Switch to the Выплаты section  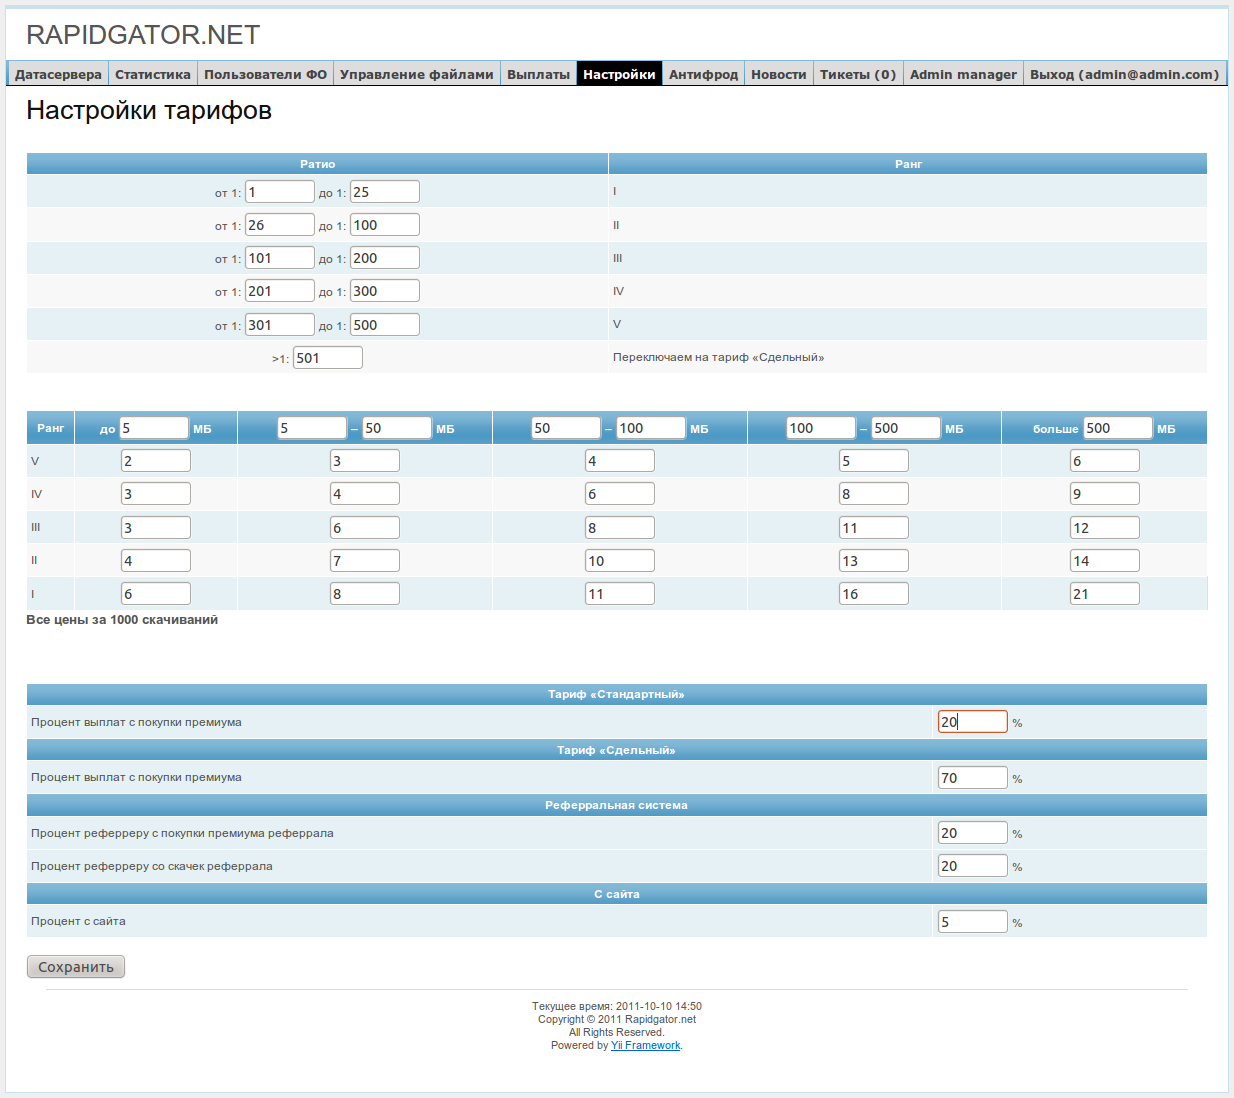[538, 74]
